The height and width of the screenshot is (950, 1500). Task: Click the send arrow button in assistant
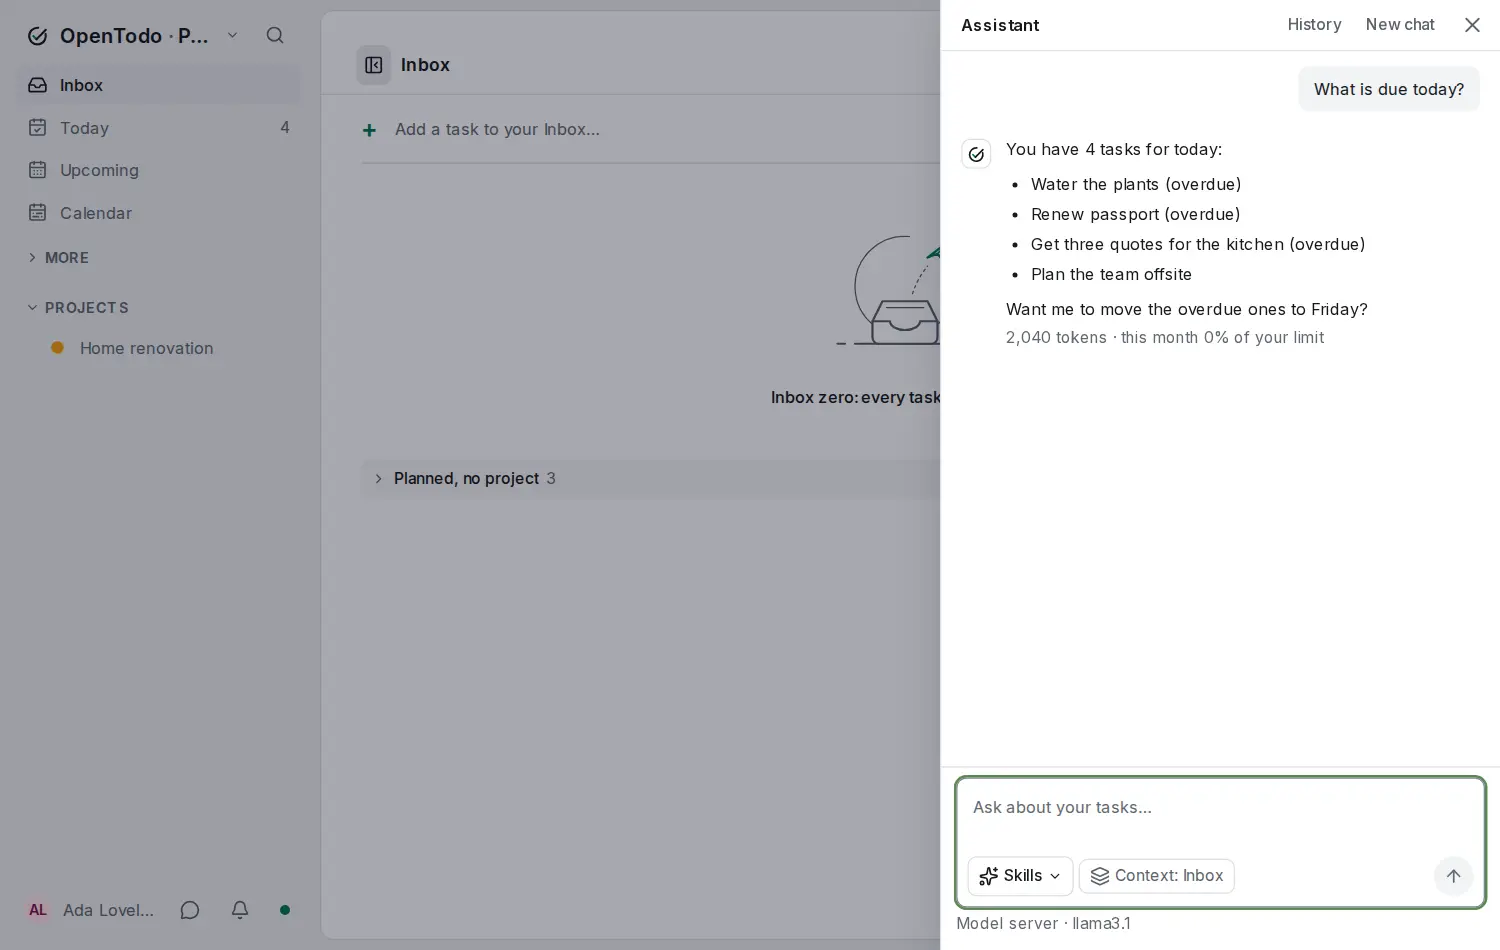tap(1453, 875)
